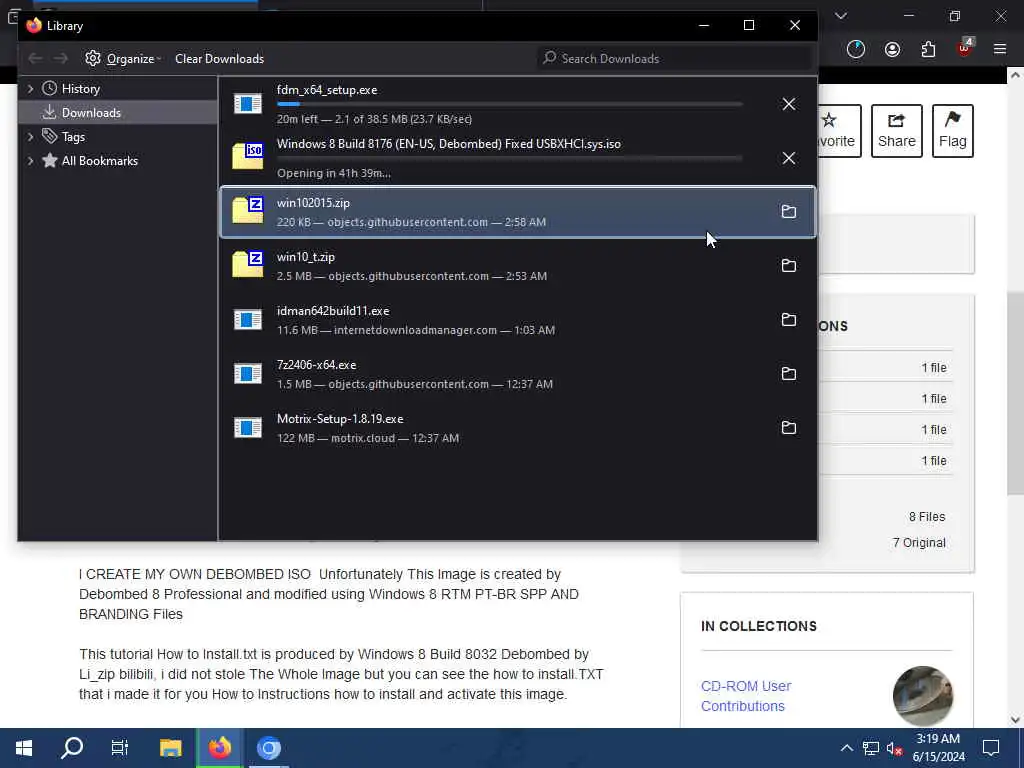Expand the All Bookmarks tree node

[30, 161]
